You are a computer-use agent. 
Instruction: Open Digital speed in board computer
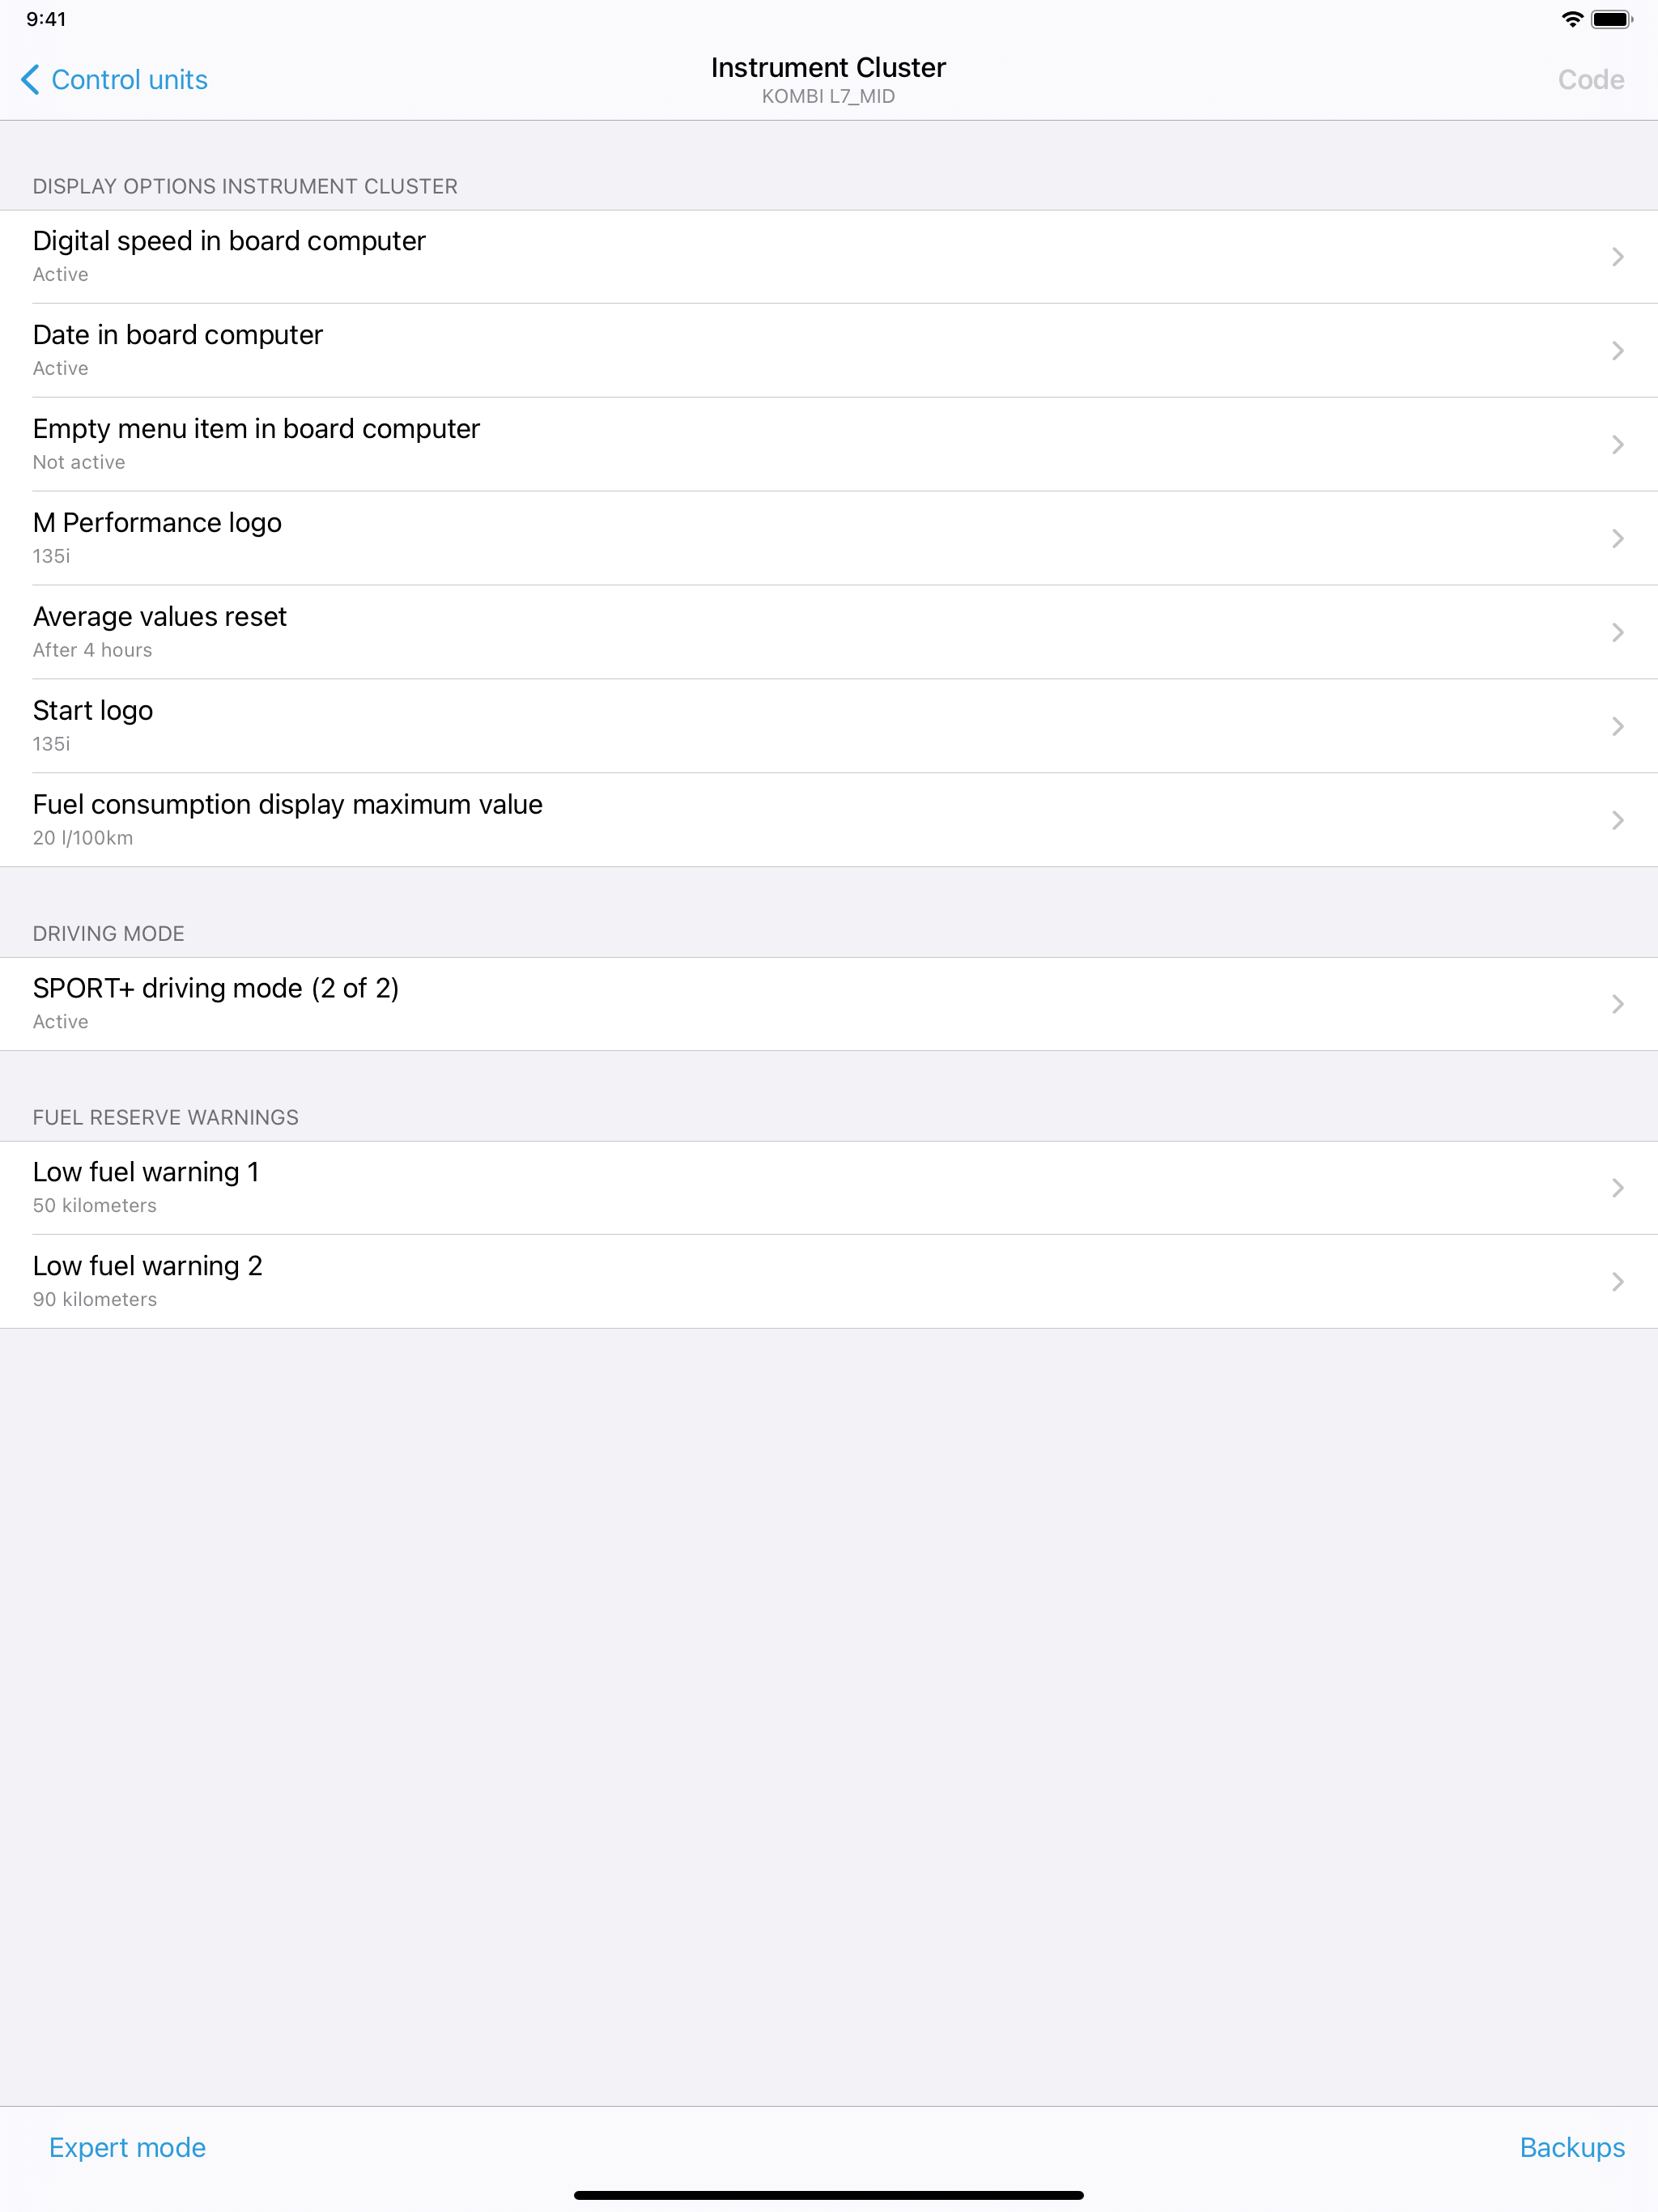tap(229, 256)
